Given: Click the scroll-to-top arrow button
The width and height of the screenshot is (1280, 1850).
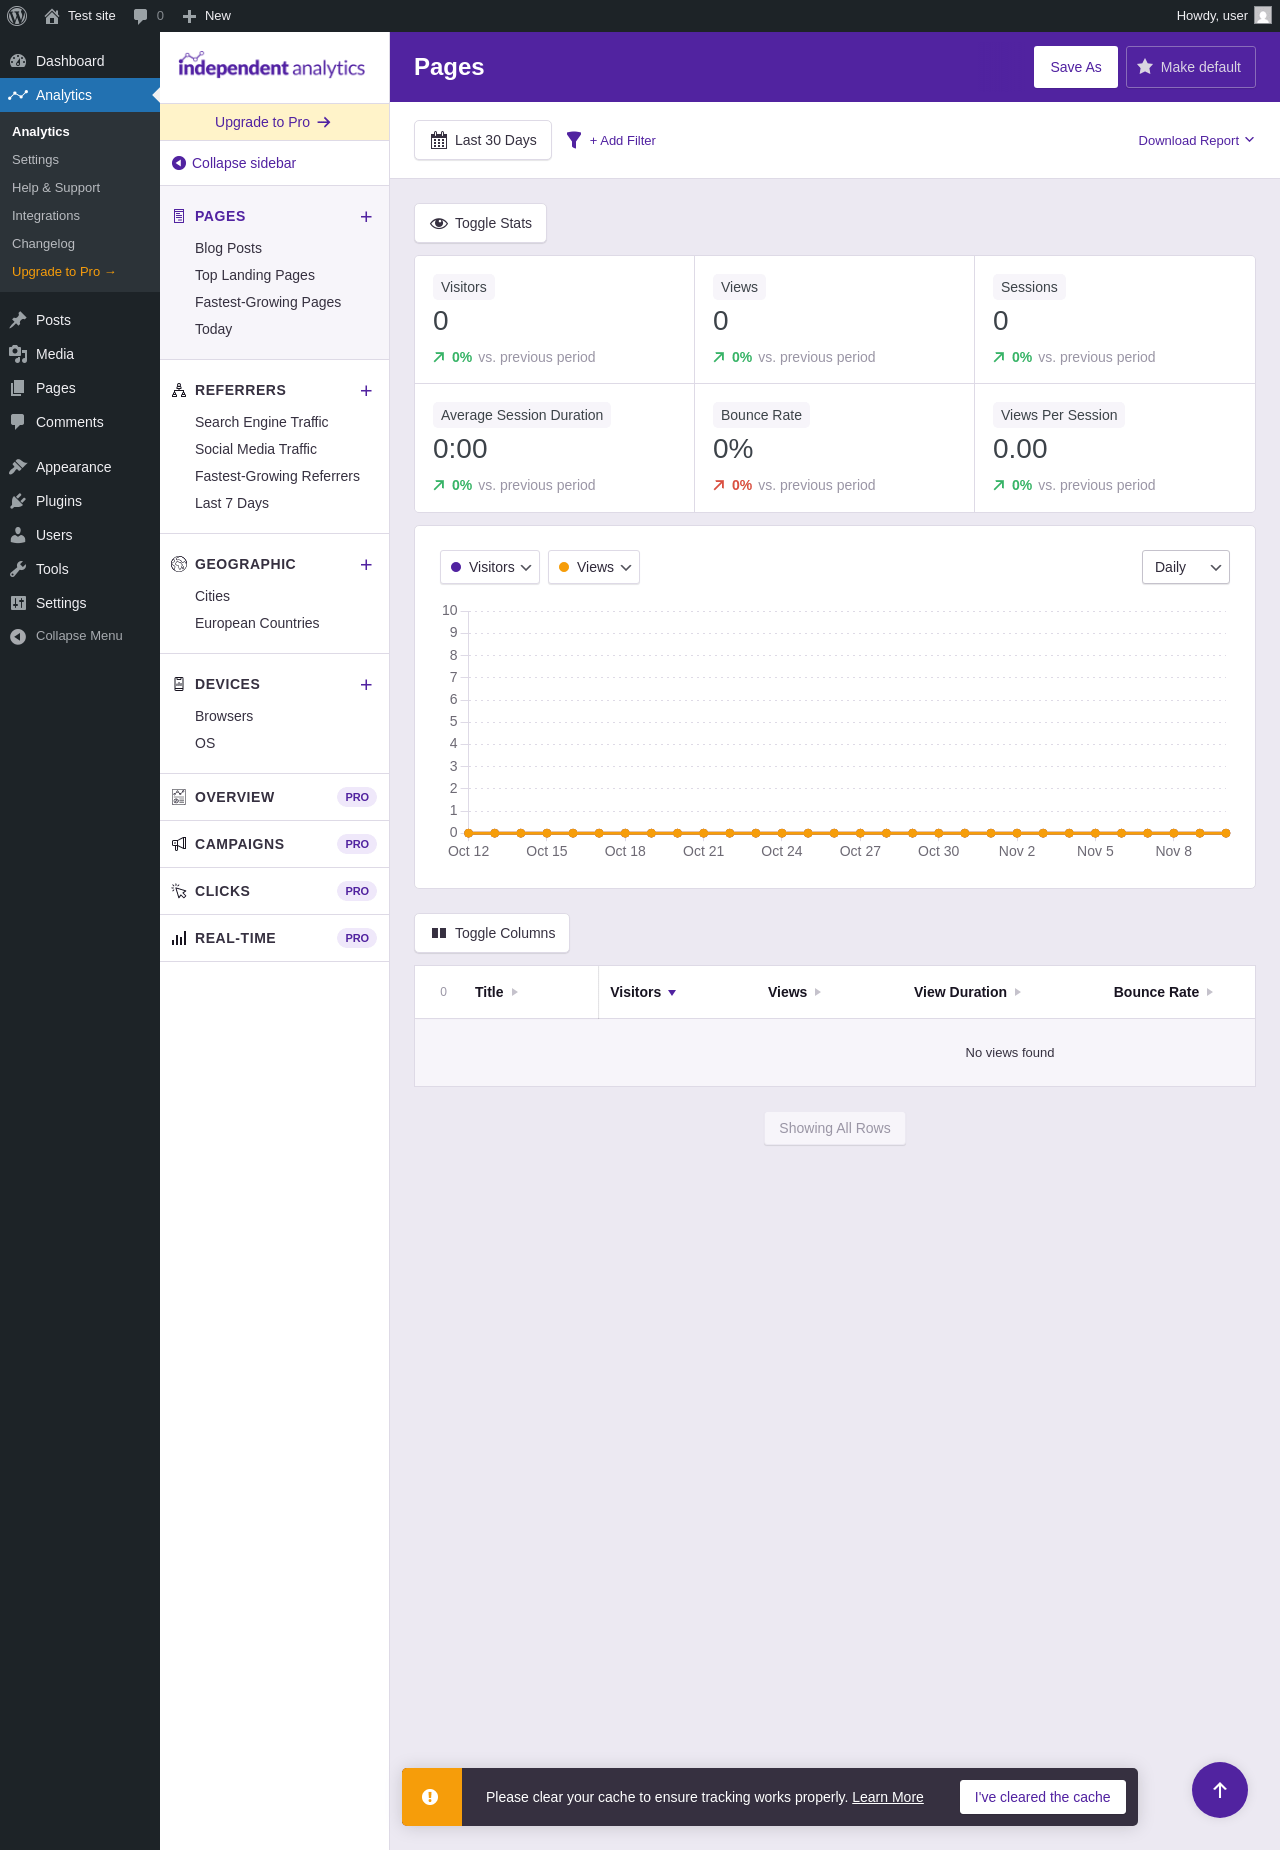Looking at the screenshot, I should click(1219, 1790).
